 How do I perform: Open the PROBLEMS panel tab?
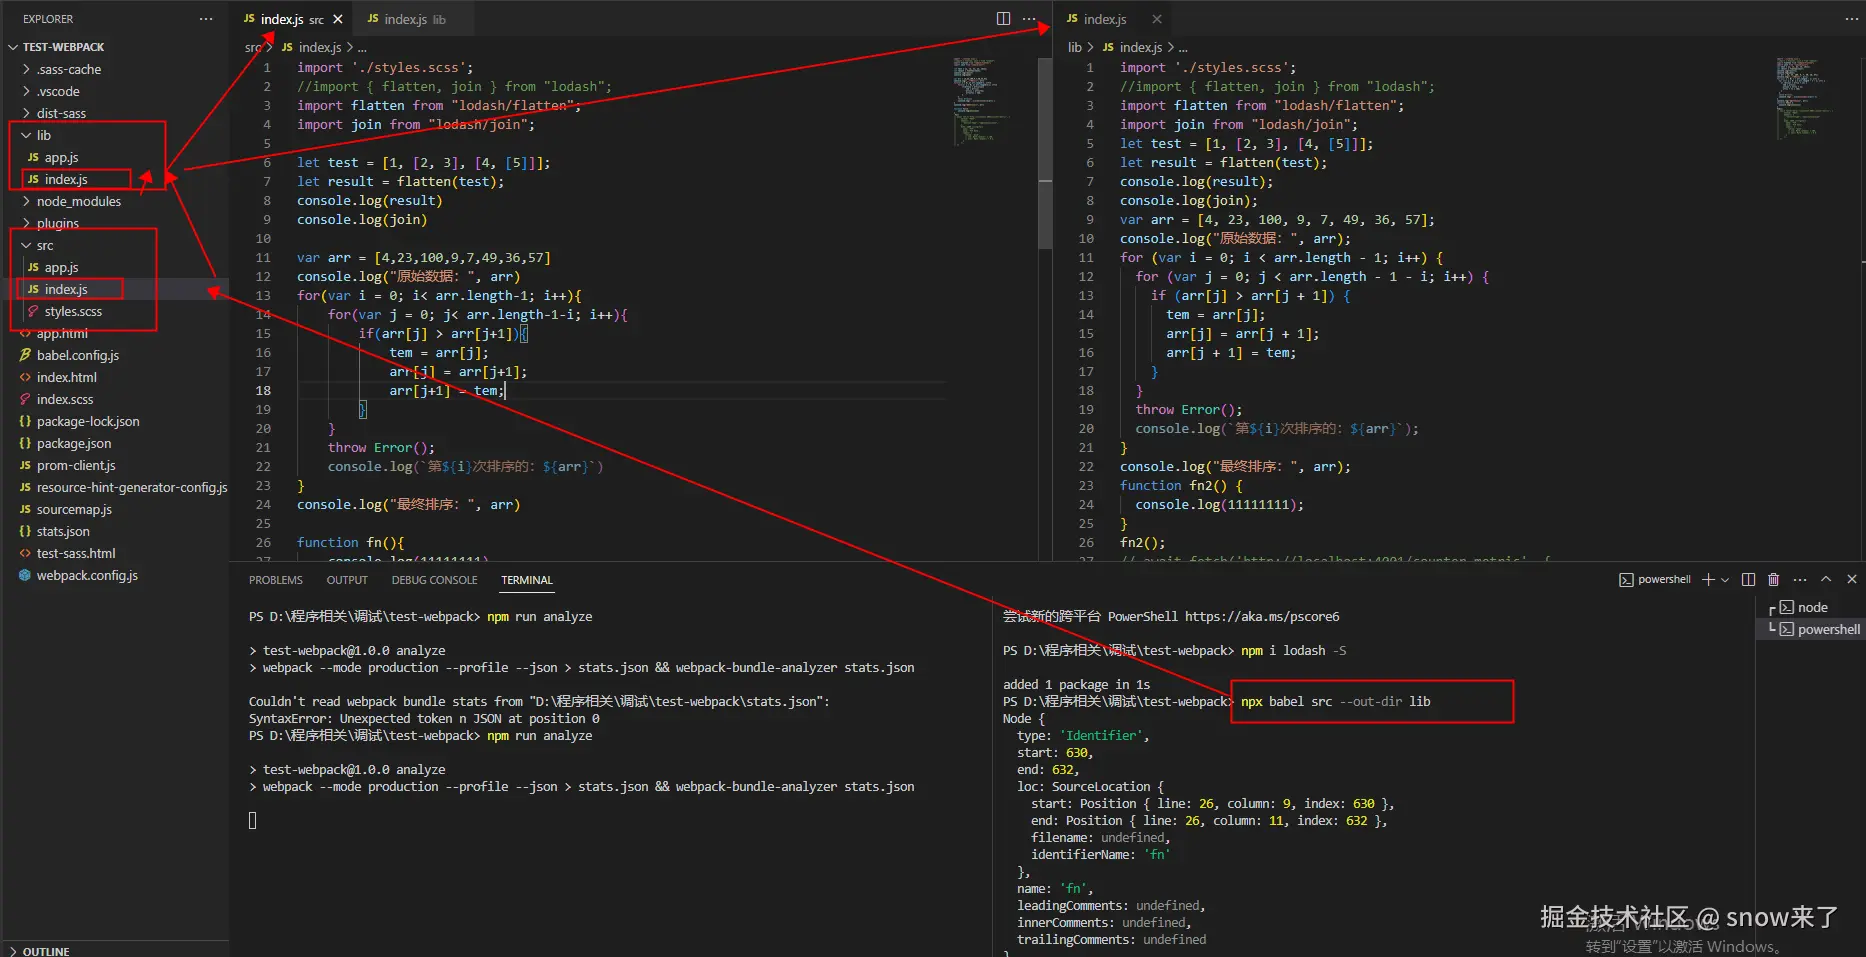pos(275,580)
